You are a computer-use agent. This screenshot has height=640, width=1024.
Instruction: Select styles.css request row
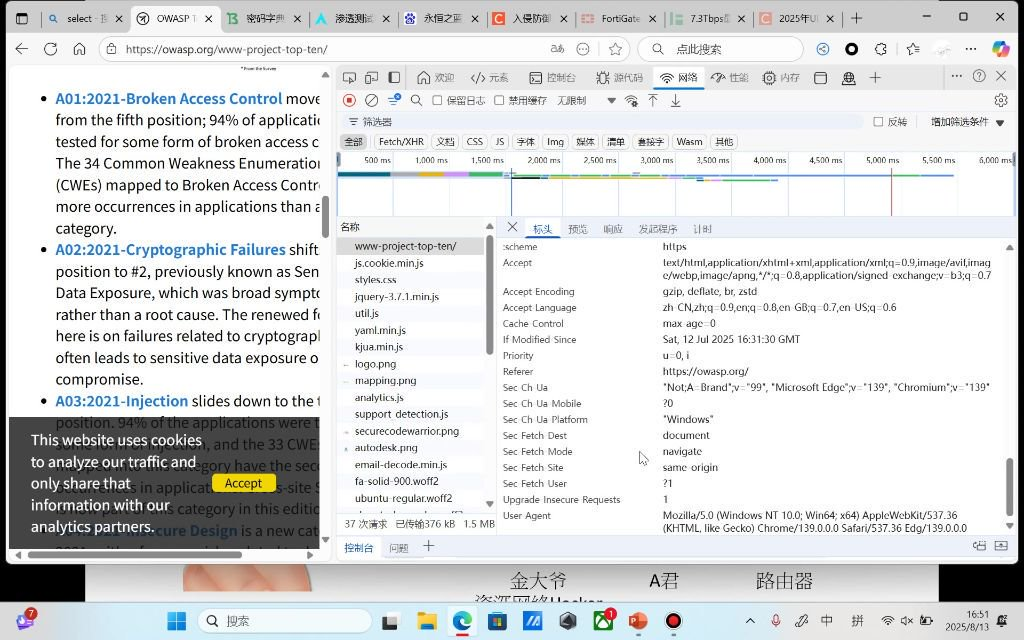point(411,280)
